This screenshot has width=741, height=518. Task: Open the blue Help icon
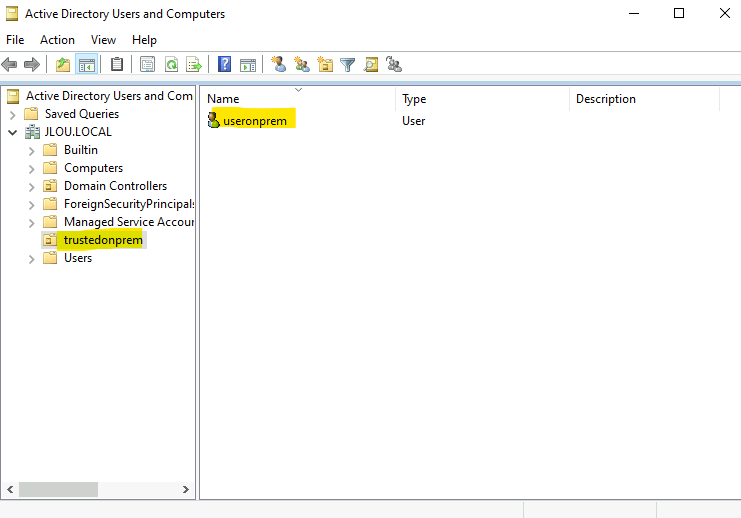[x=224, y=64]
